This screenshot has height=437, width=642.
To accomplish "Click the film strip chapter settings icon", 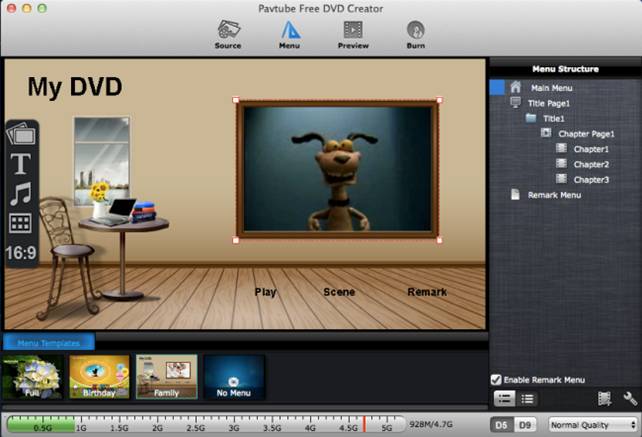I will pyautogui.click(x=604, y=399).
